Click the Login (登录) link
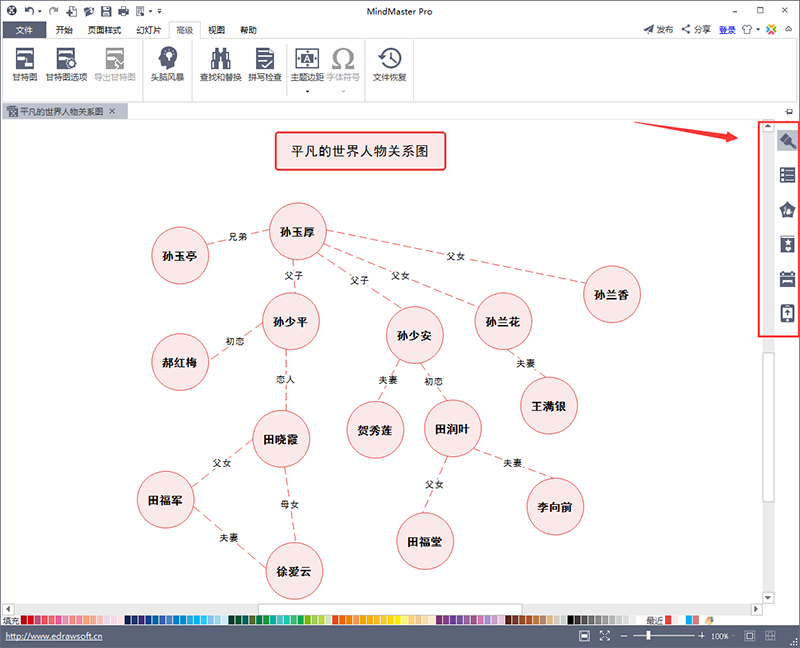800x648 pixels. tap(727, 30)
